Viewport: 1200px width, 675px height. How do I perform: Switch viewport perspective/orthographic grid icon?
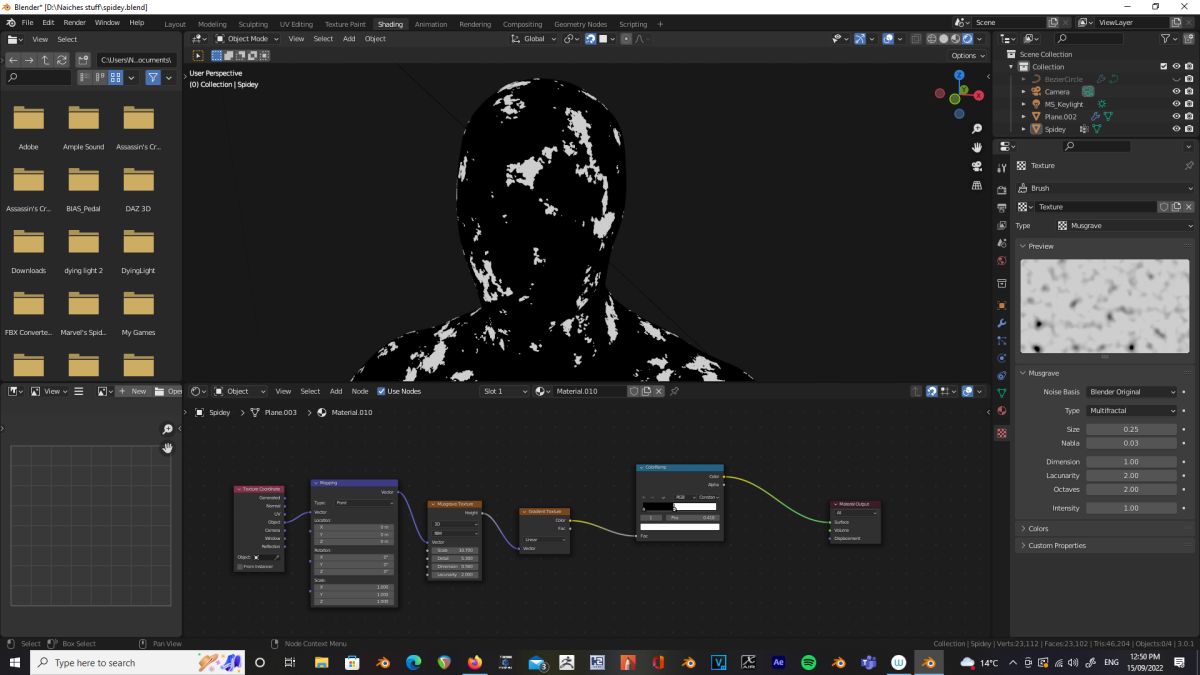977,185
